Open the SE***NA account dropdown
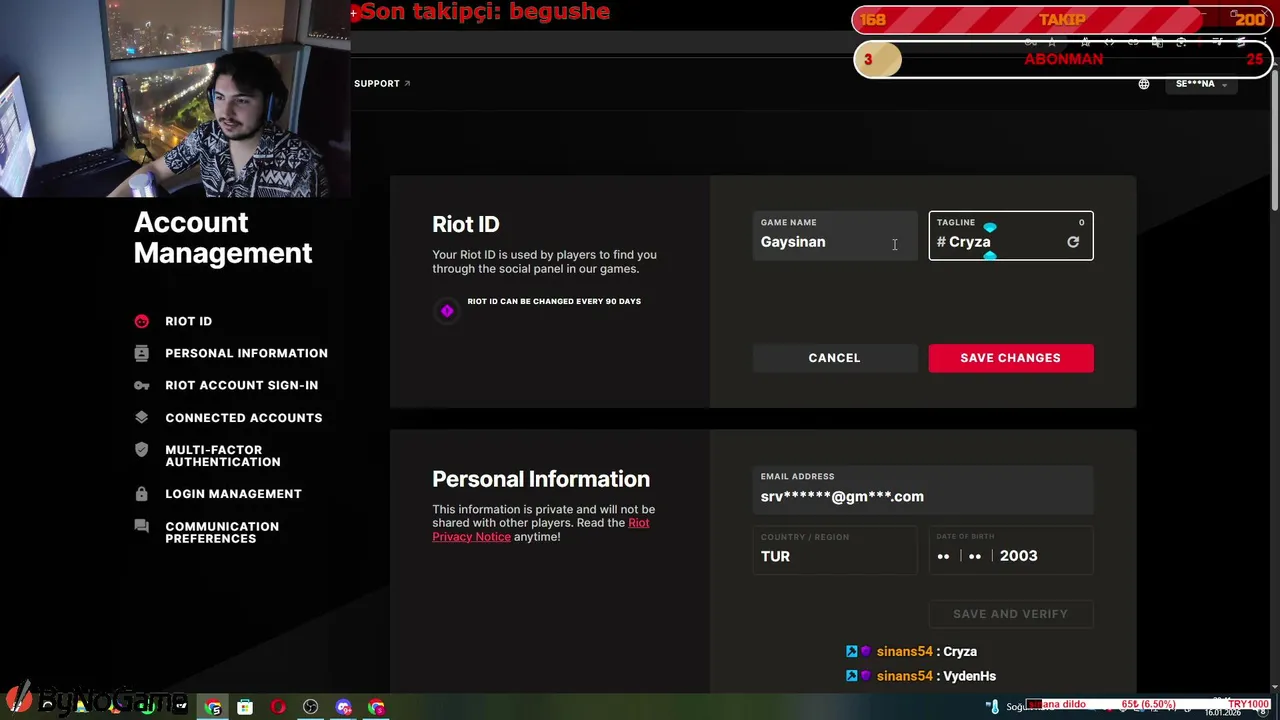The image size is (1280, 720). click(1201, 84)
